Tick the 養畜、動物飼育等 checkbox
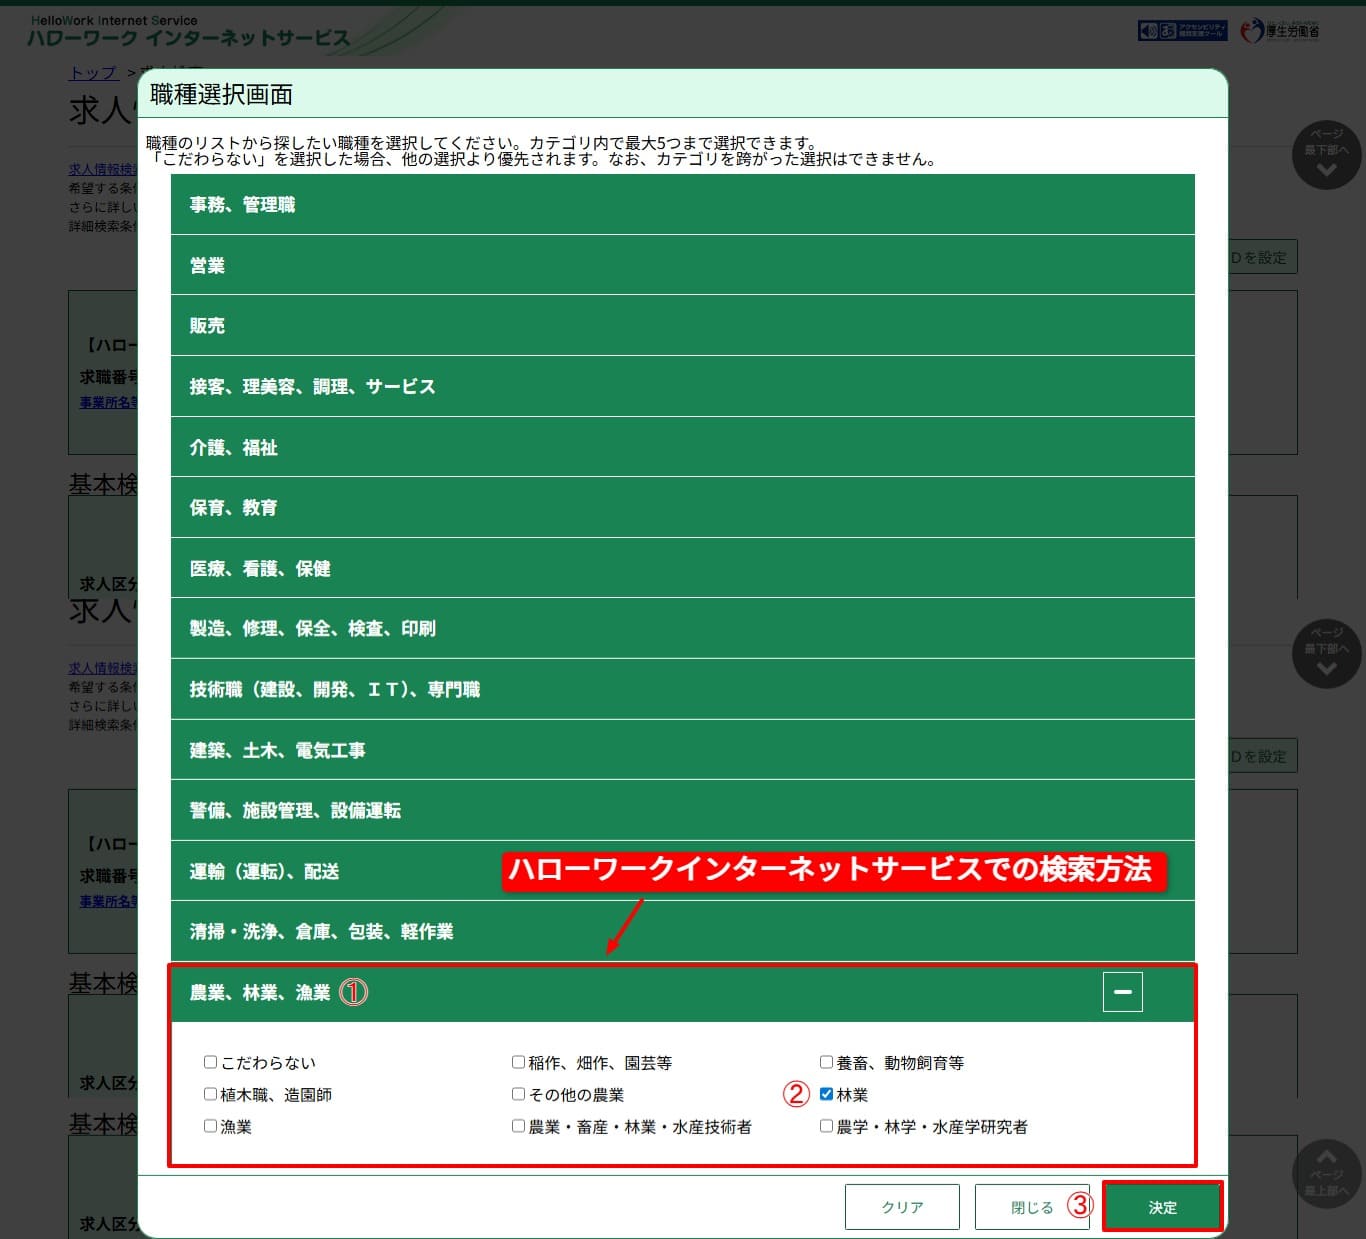Image resolution: width=1366 pixels, height=1239 pixels. [826, 1062]
